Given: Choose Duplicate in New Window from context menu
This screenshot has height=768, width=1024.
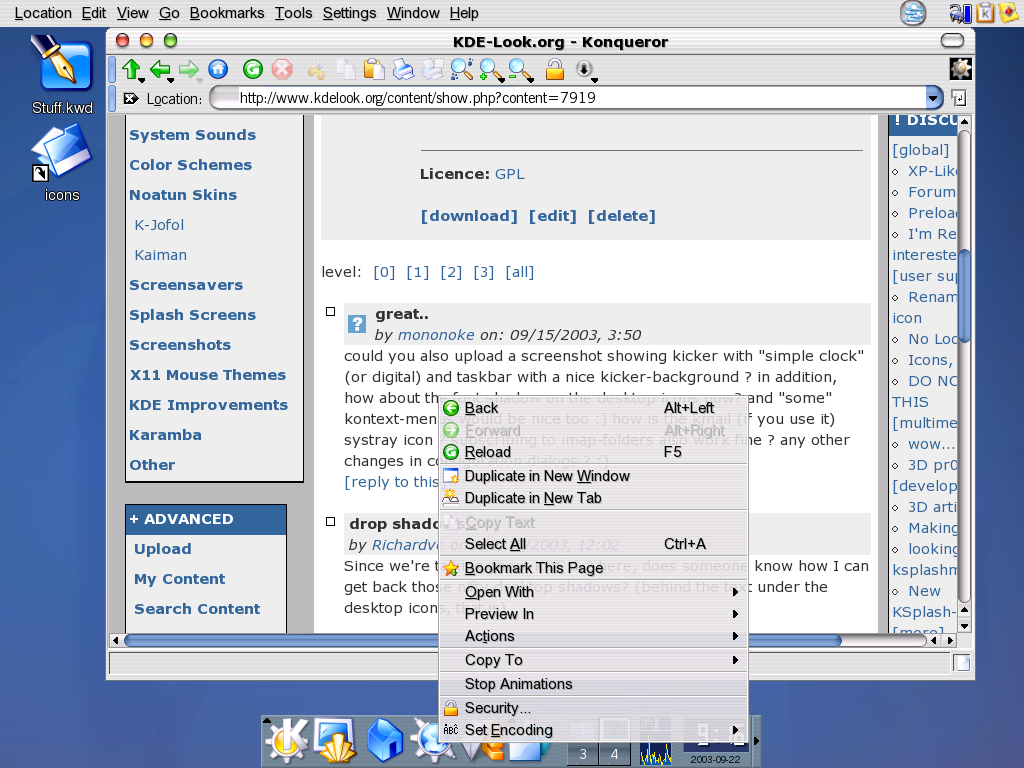Looking at the screenshot, I should click(594, 476).
